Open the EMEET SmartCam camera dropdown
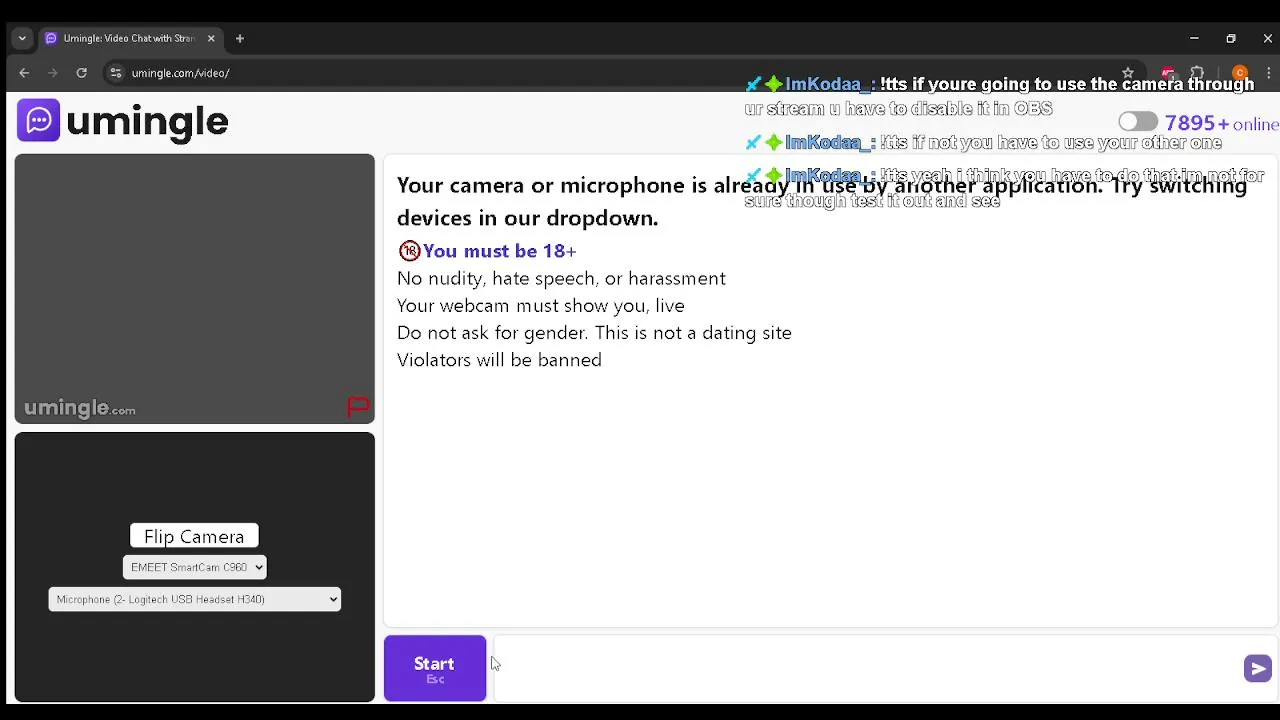 194,567
